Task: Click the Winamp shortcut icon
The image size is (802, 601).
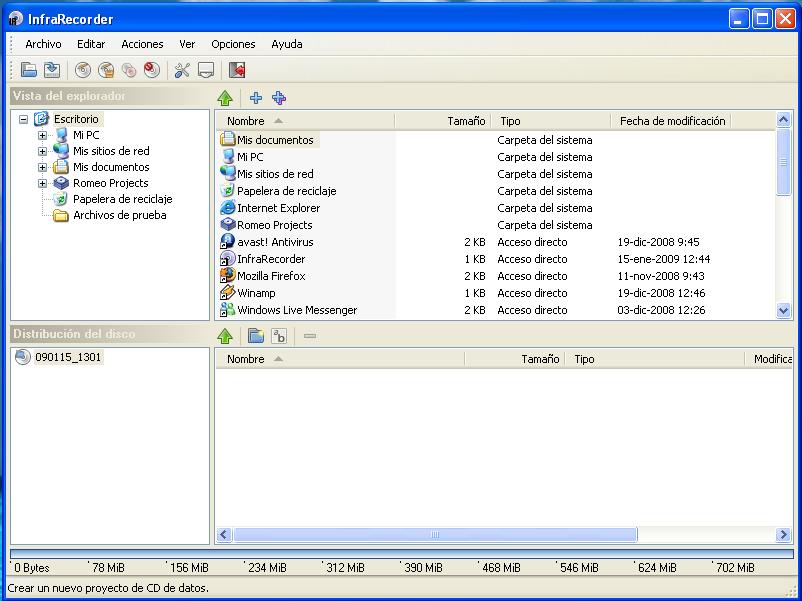Action: [x=228, y=293]
